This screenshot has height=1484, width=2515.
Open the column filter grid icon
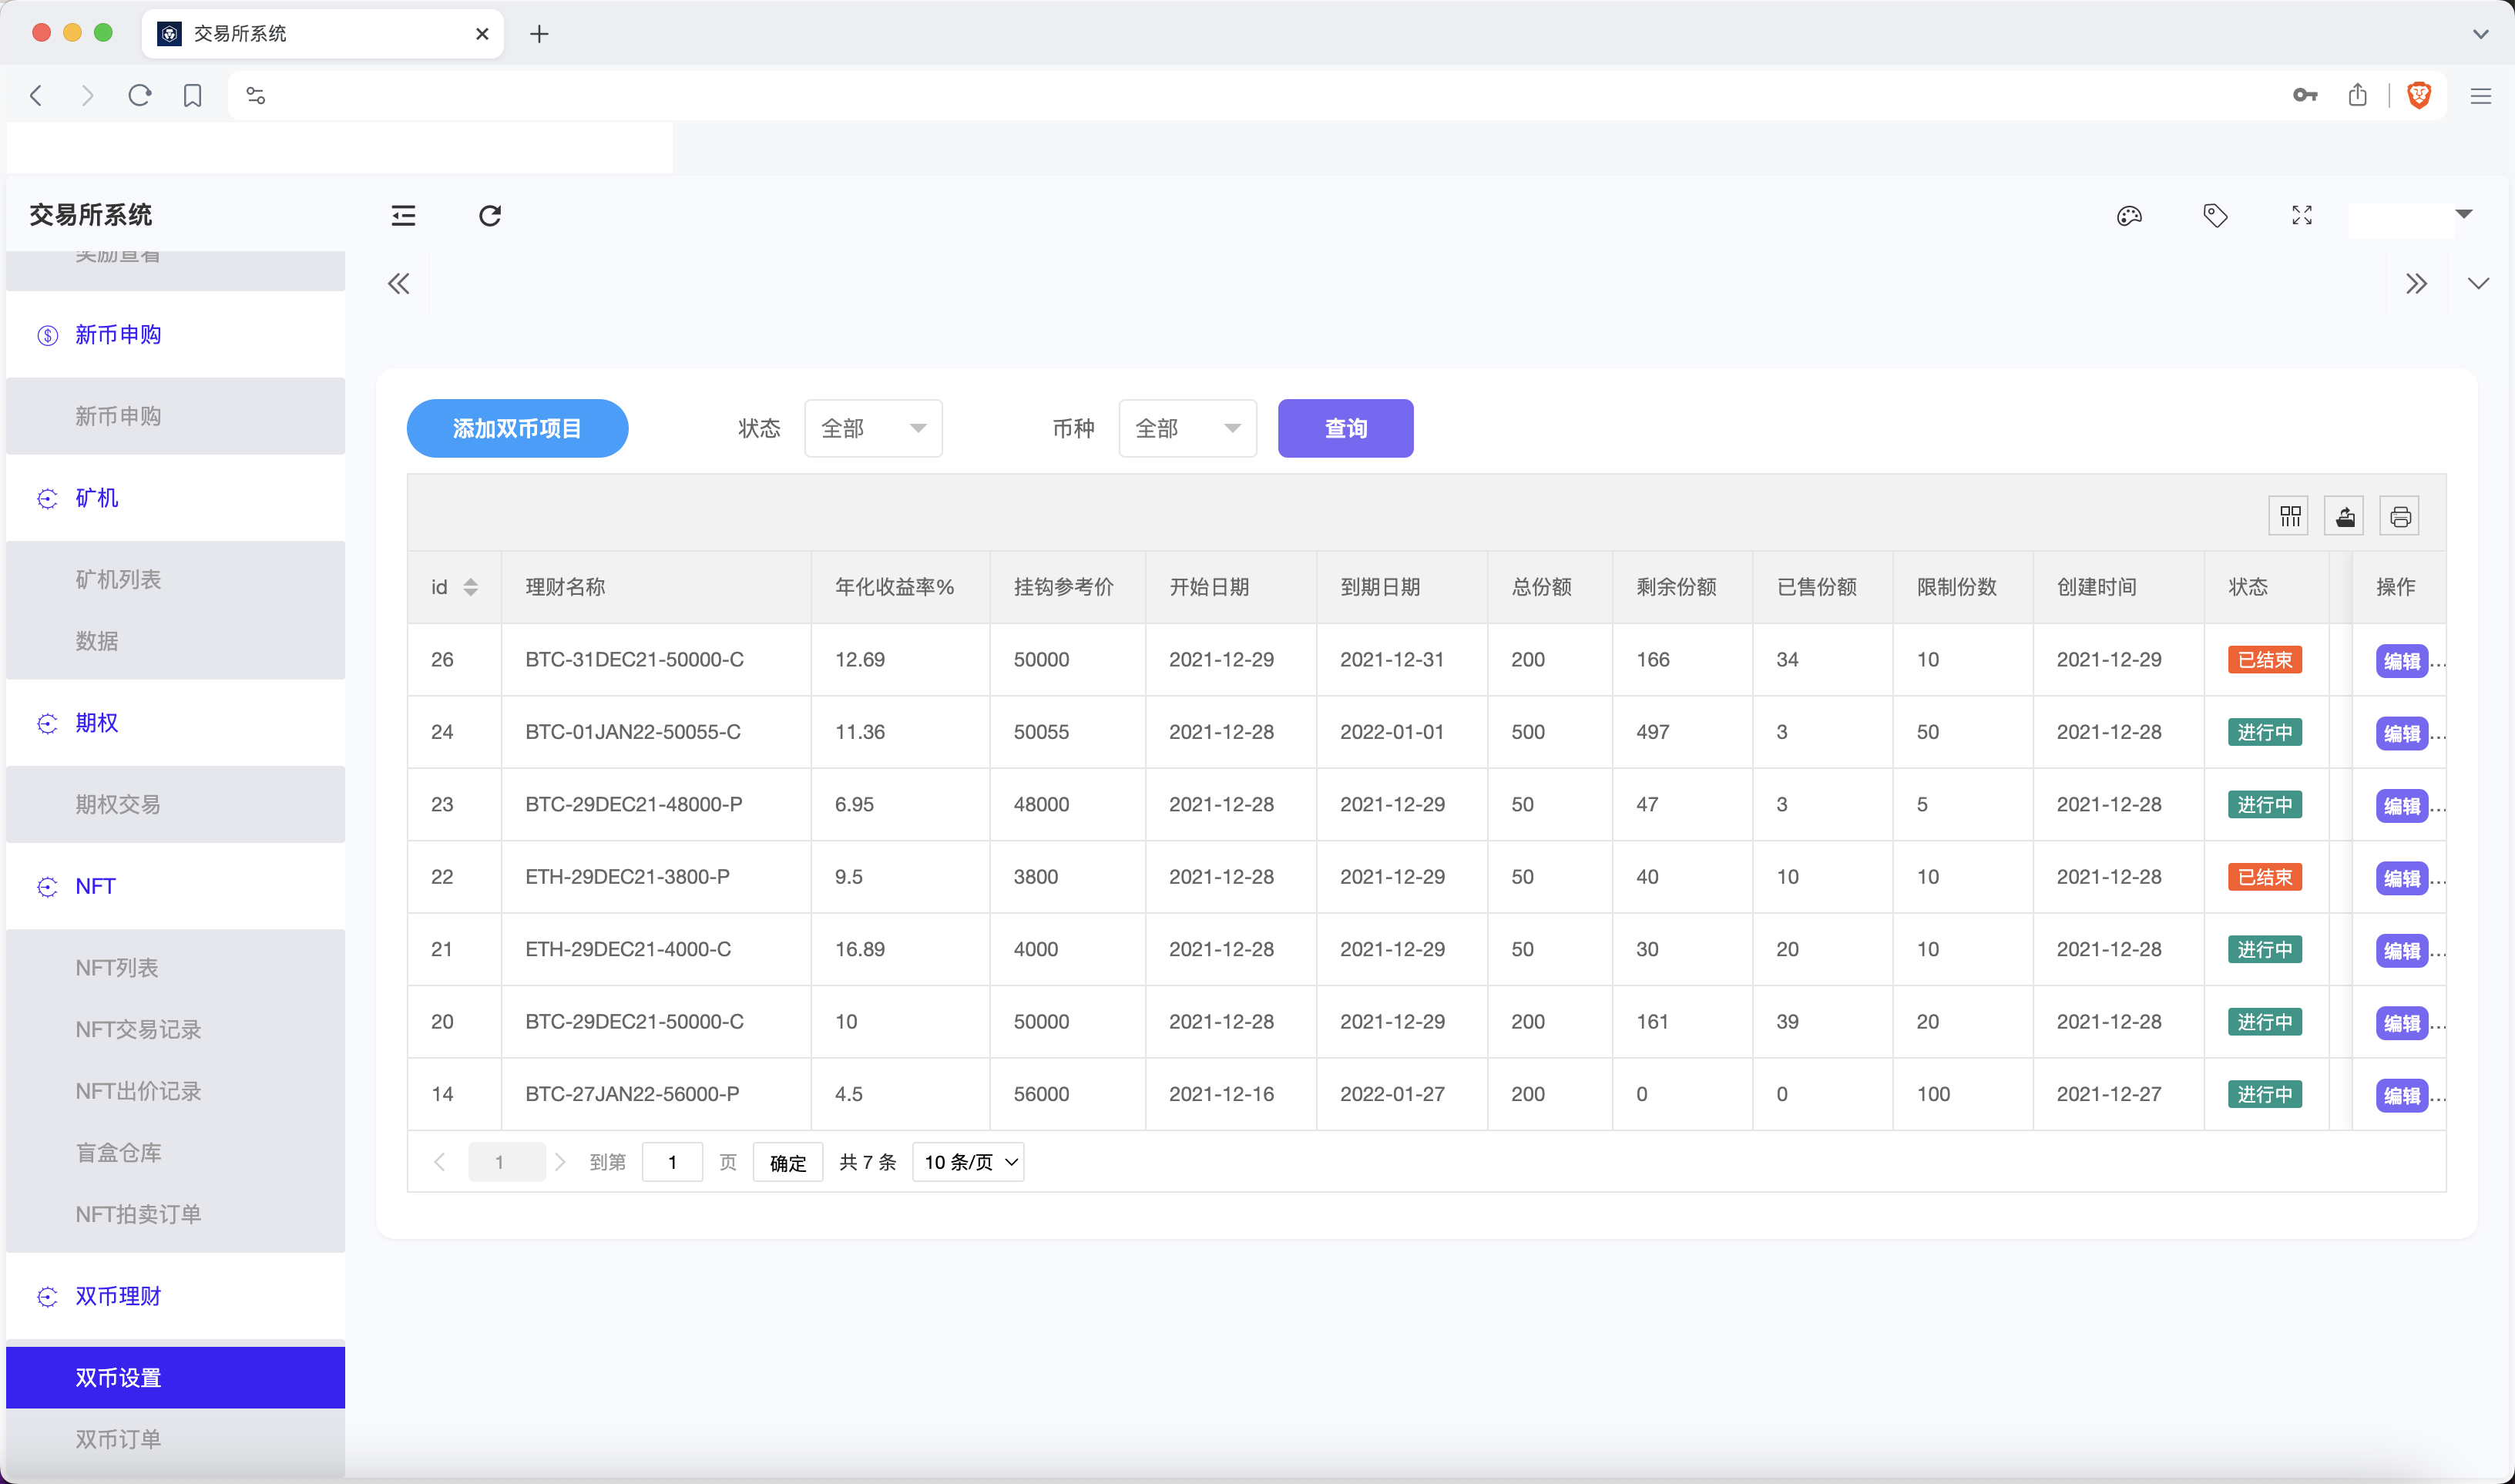[x=2289, y=516]
